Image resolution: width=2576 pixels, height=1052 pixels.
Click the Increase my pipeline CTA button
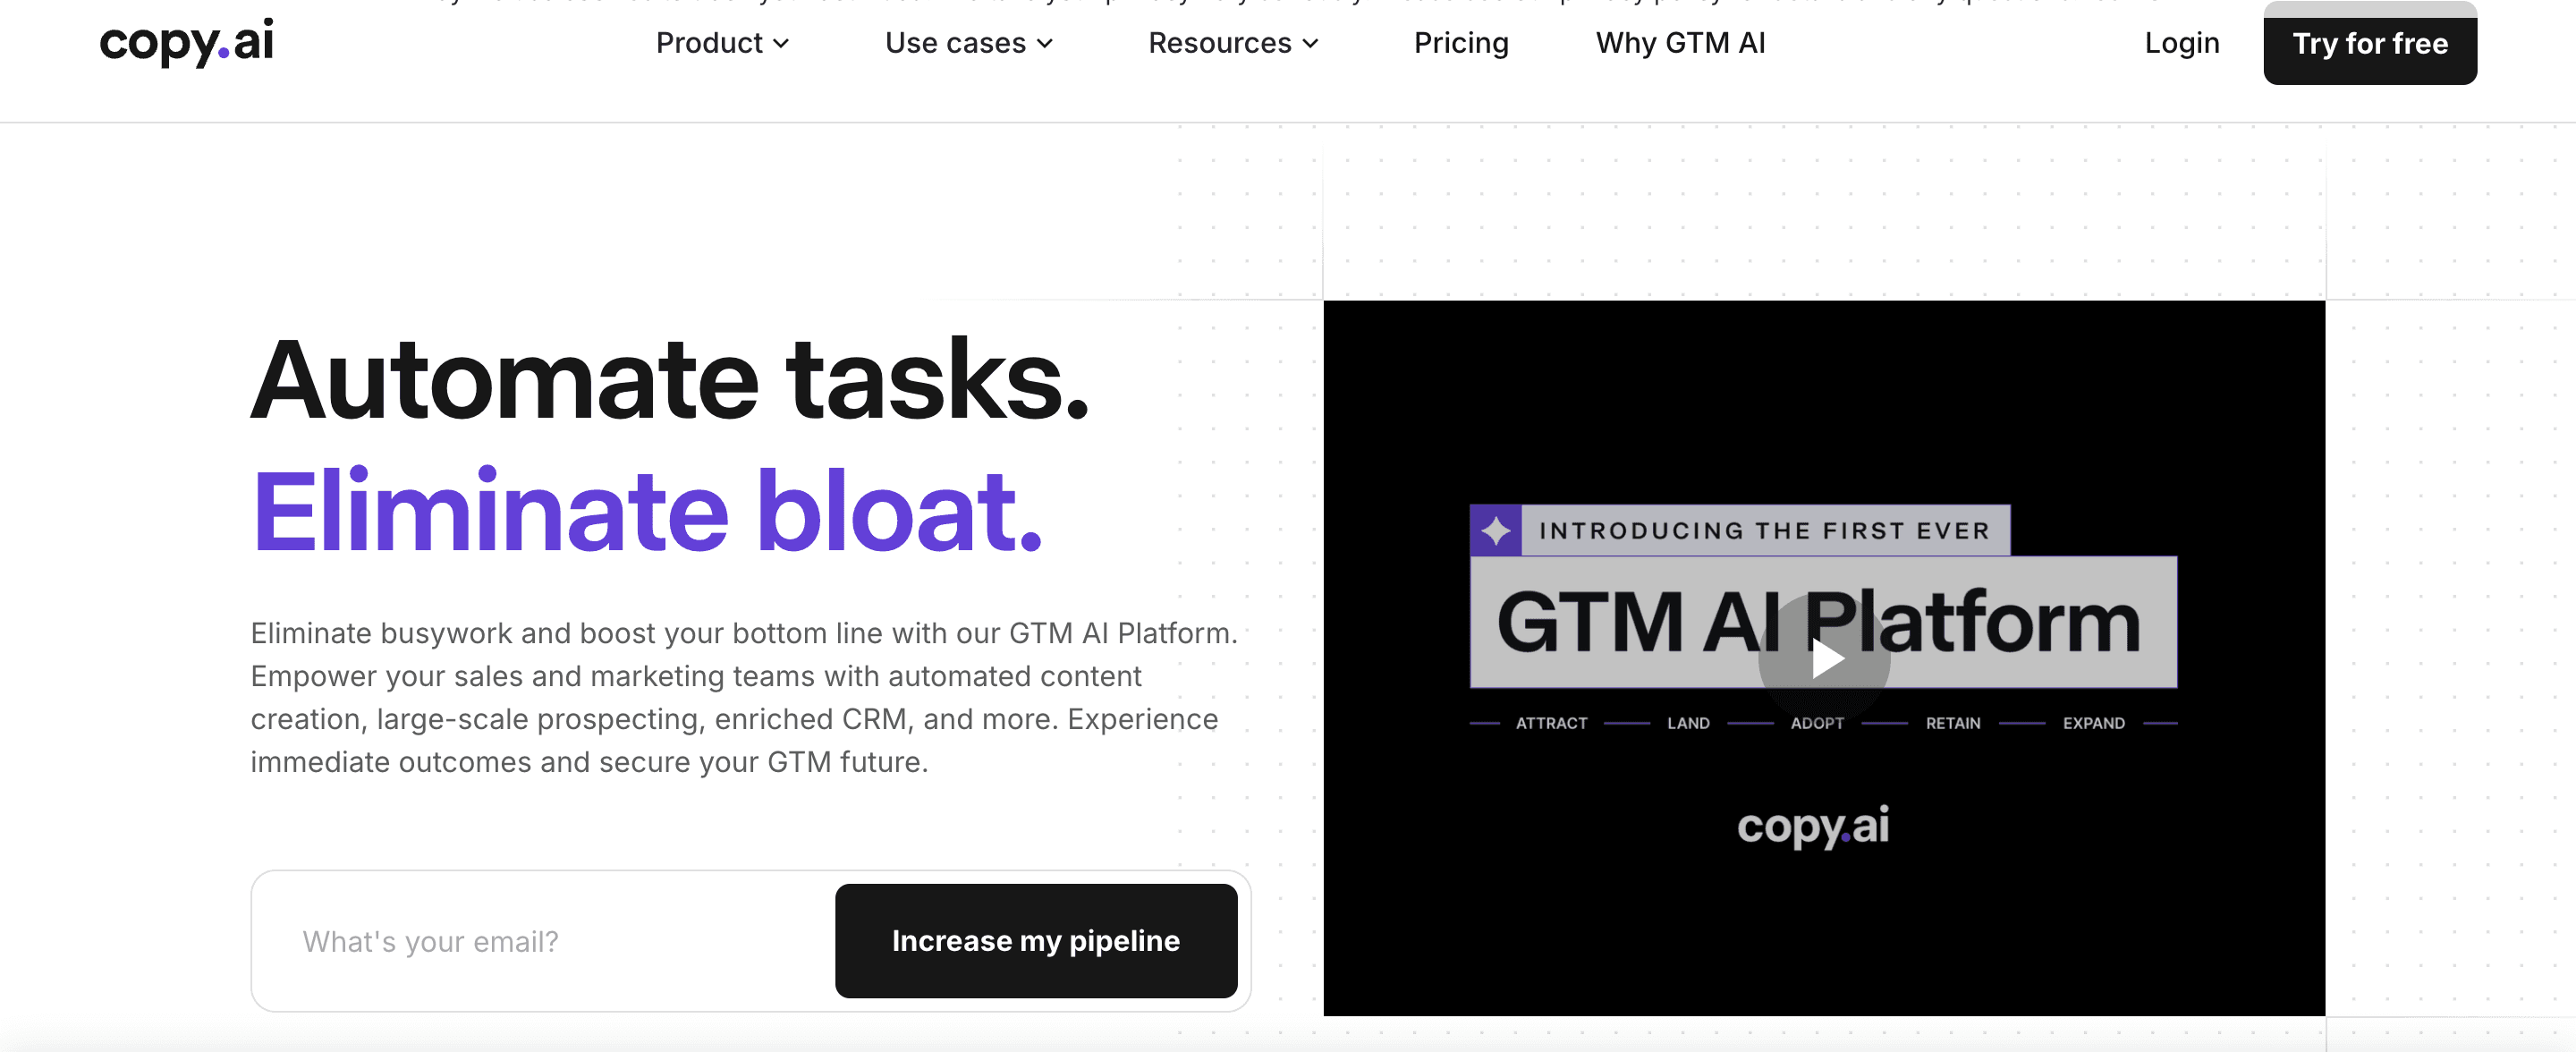[1035, 940]
